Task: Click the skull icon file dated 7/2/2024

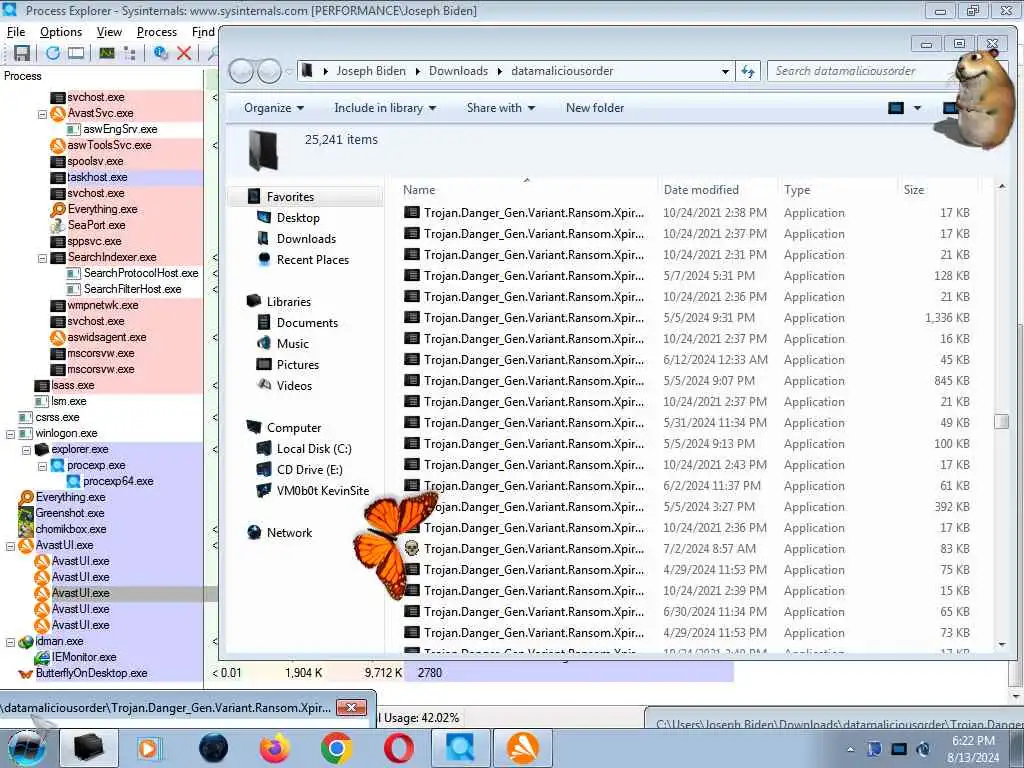Action: pos(411,549)
